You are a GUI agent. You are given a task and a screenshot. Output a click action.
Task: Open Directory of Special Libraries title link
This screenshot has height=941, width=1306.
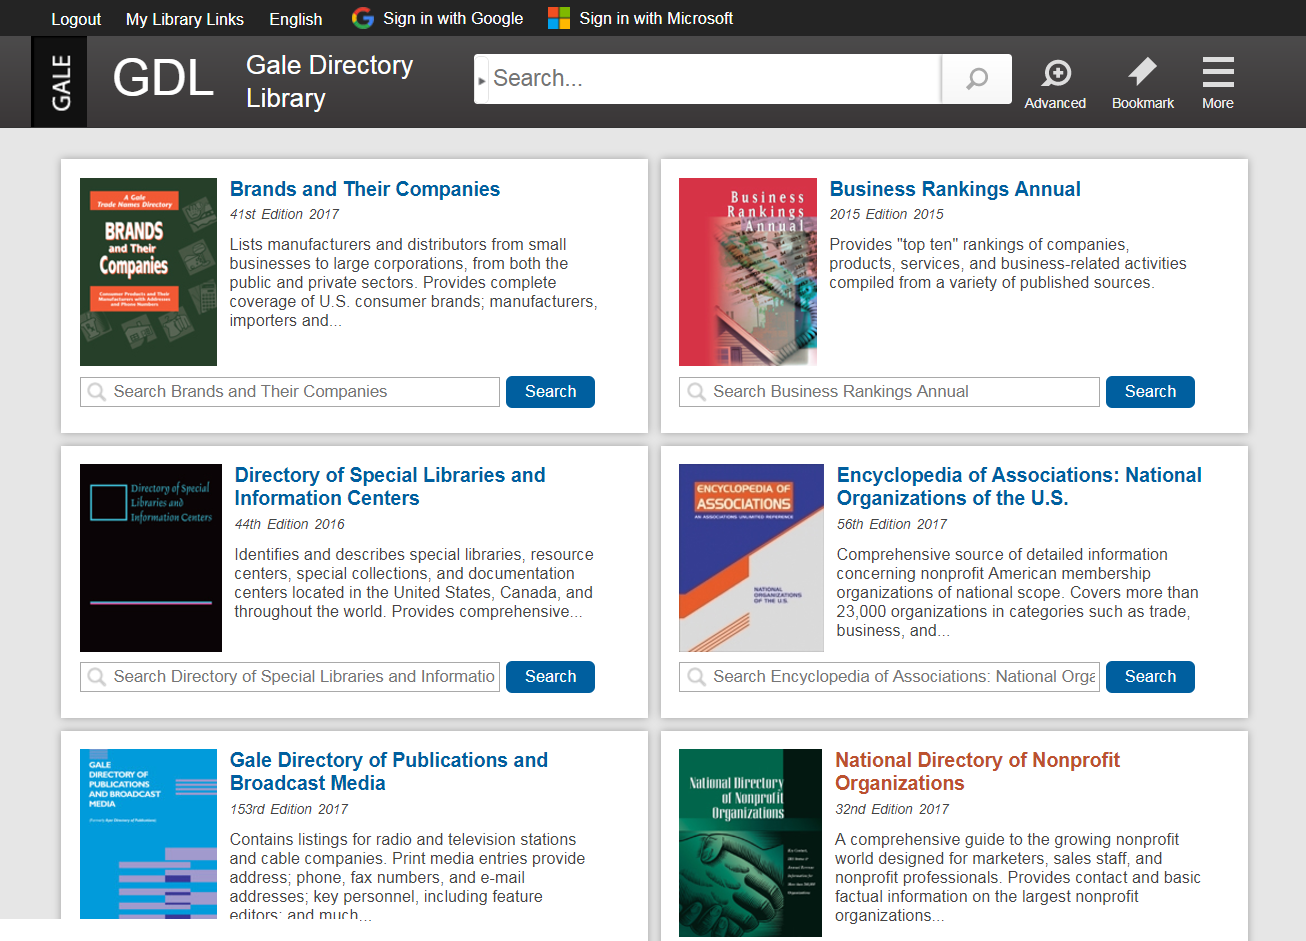(x=390, y=486)
